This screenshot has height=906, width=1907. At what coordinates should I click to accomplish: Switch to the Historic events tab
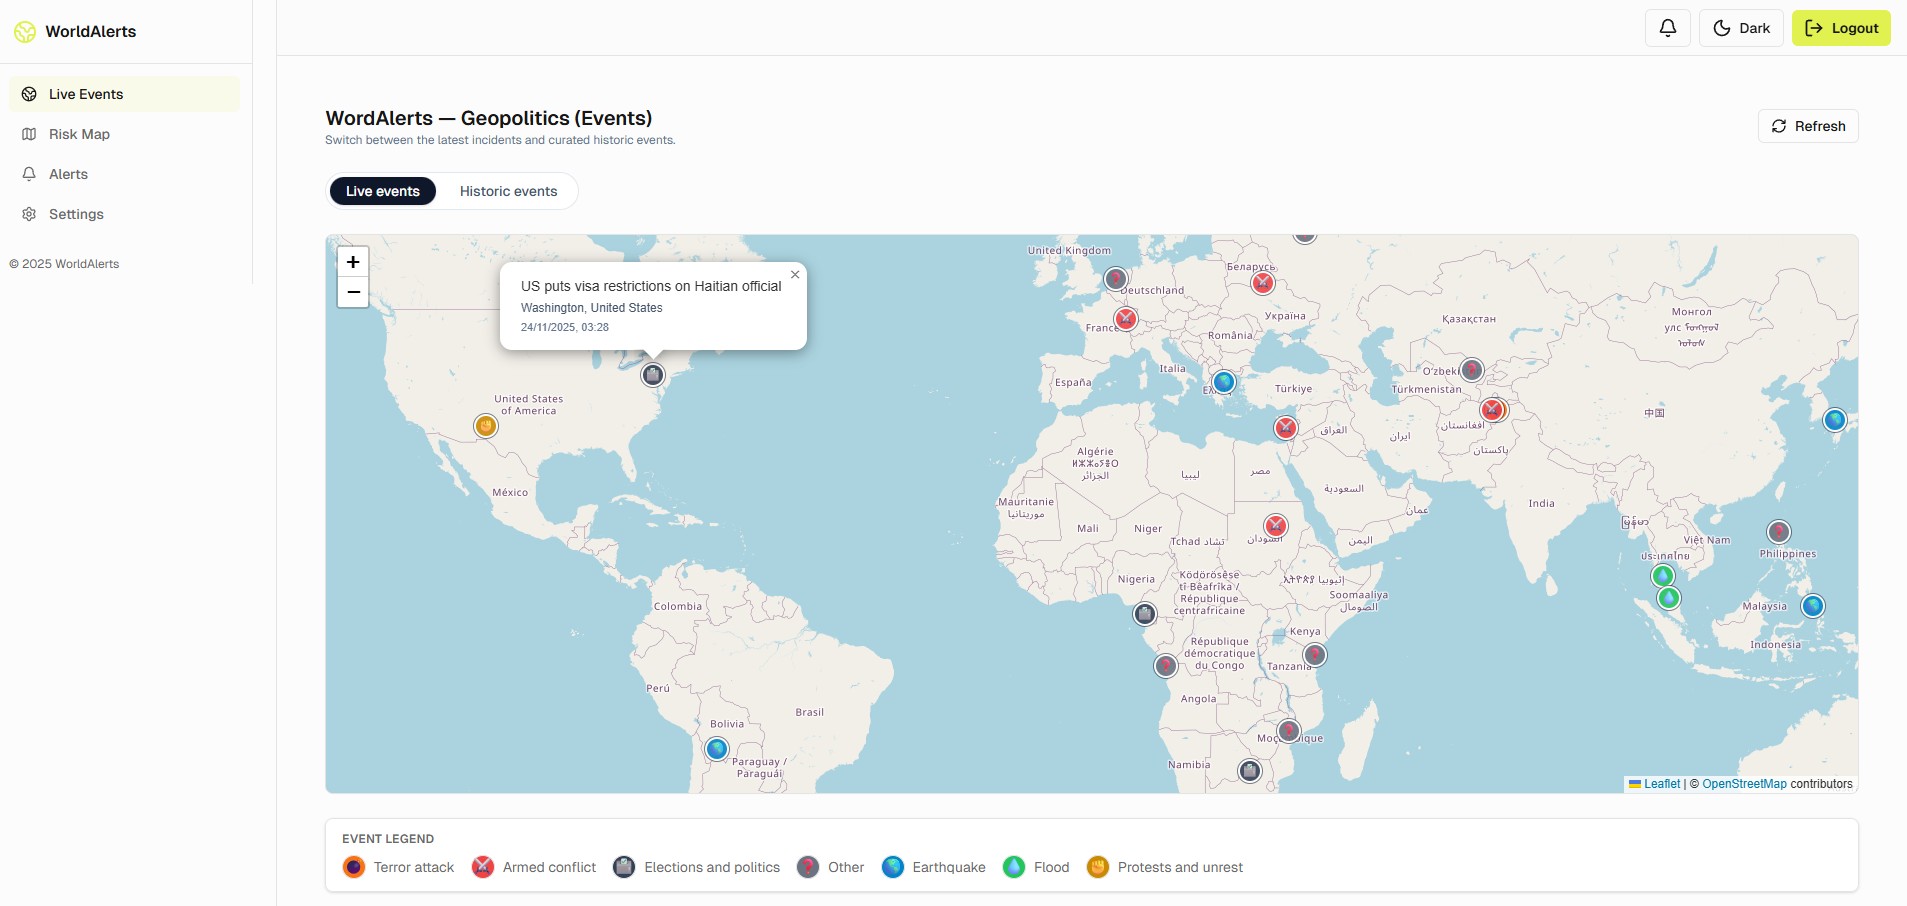tap(507, 191)
